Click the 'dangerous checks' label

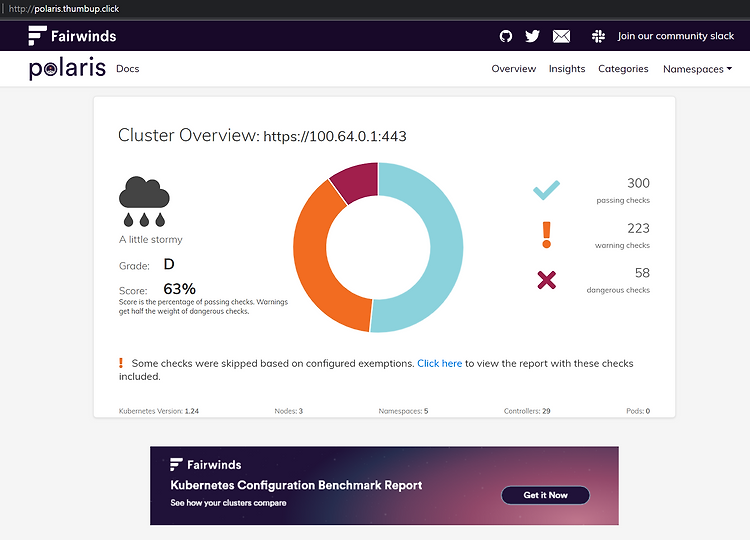pyautogui.click(x=618, y=290)
